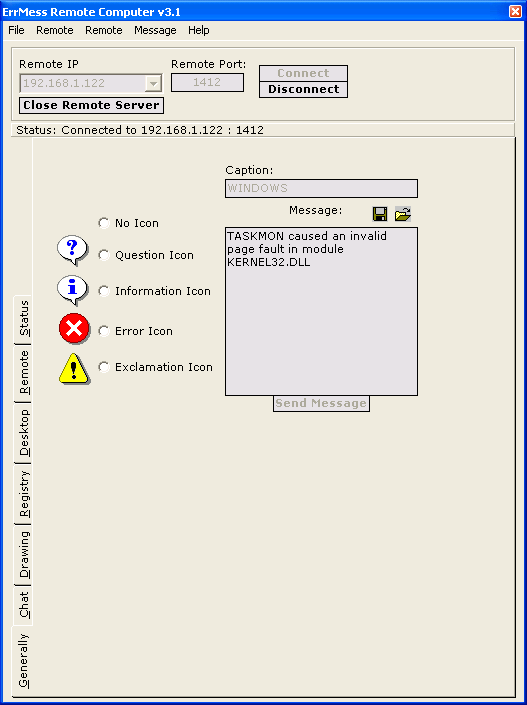Select the No Icon radio button

(104, 223)
